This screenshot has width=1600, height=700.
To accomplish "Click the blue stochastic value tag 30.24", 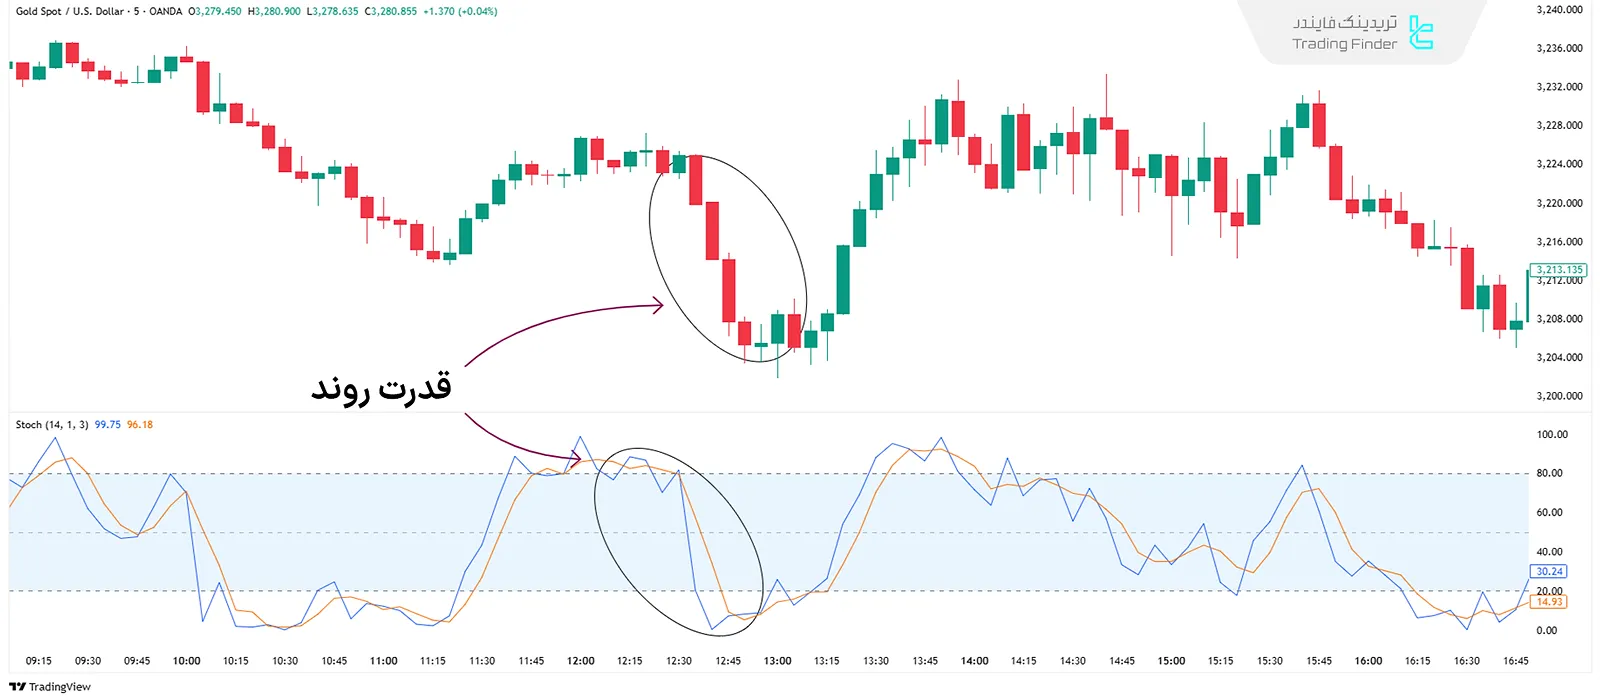I will [x=1549, y=572].
